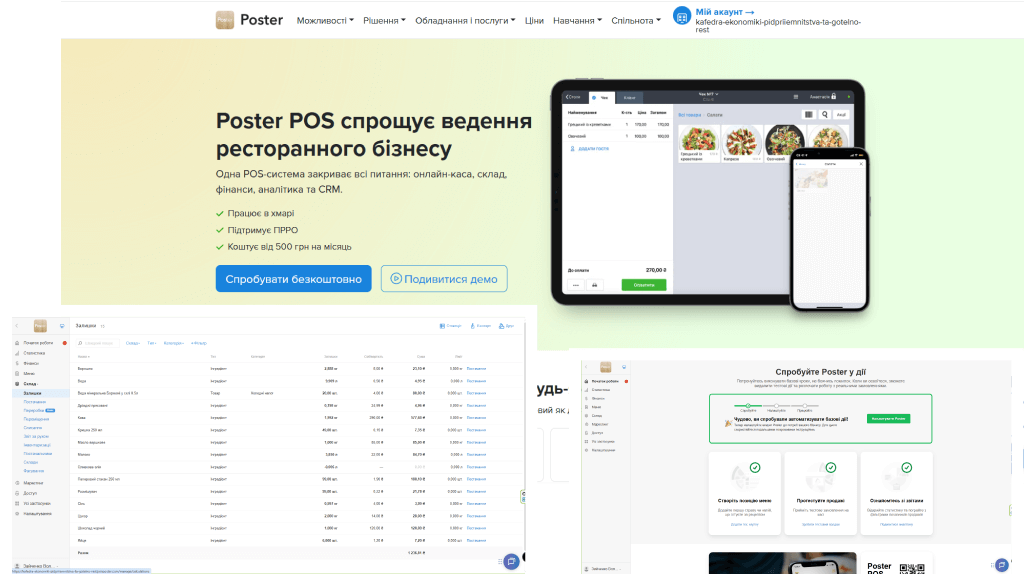Select the Переробки submenu item
This screenshot has height=586, width=1024.
34,410
